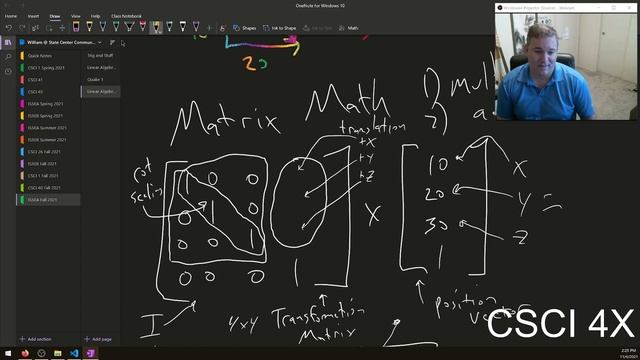Open the selected Linear Algebra page
This screenshot has height=360, width=640.
(101, 92)
